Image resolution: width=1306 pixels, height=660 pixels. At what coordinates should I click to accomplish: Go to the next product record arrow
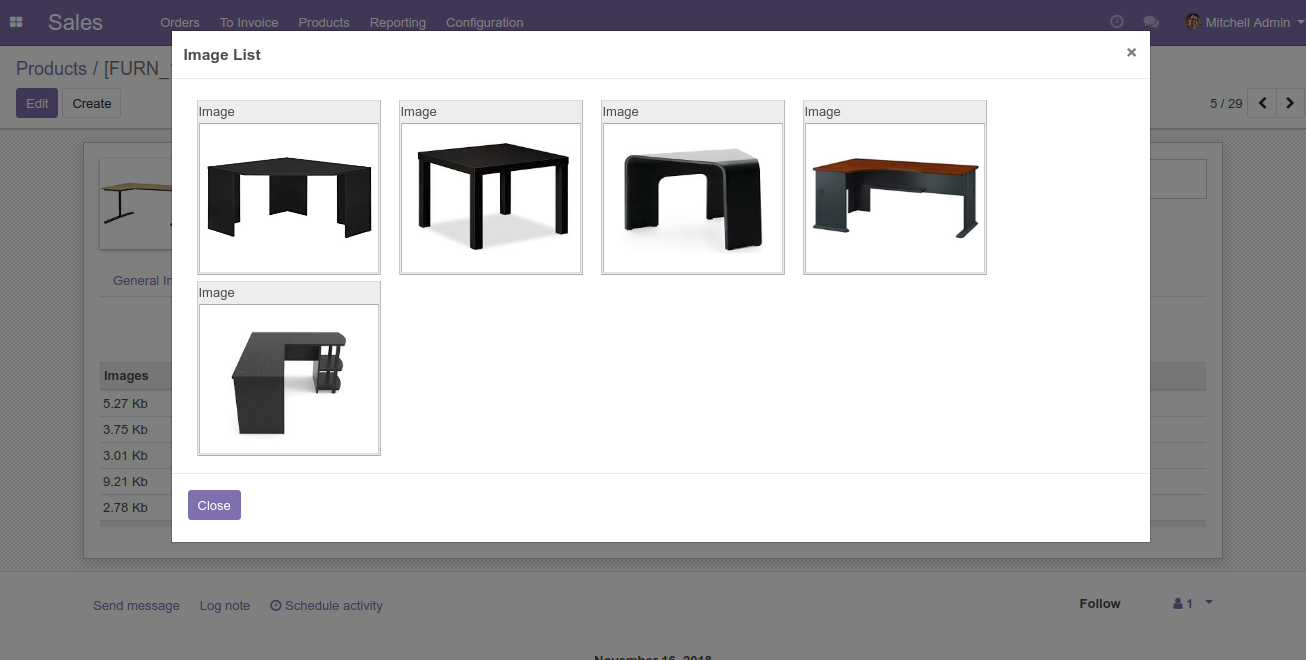[1290, 103]
